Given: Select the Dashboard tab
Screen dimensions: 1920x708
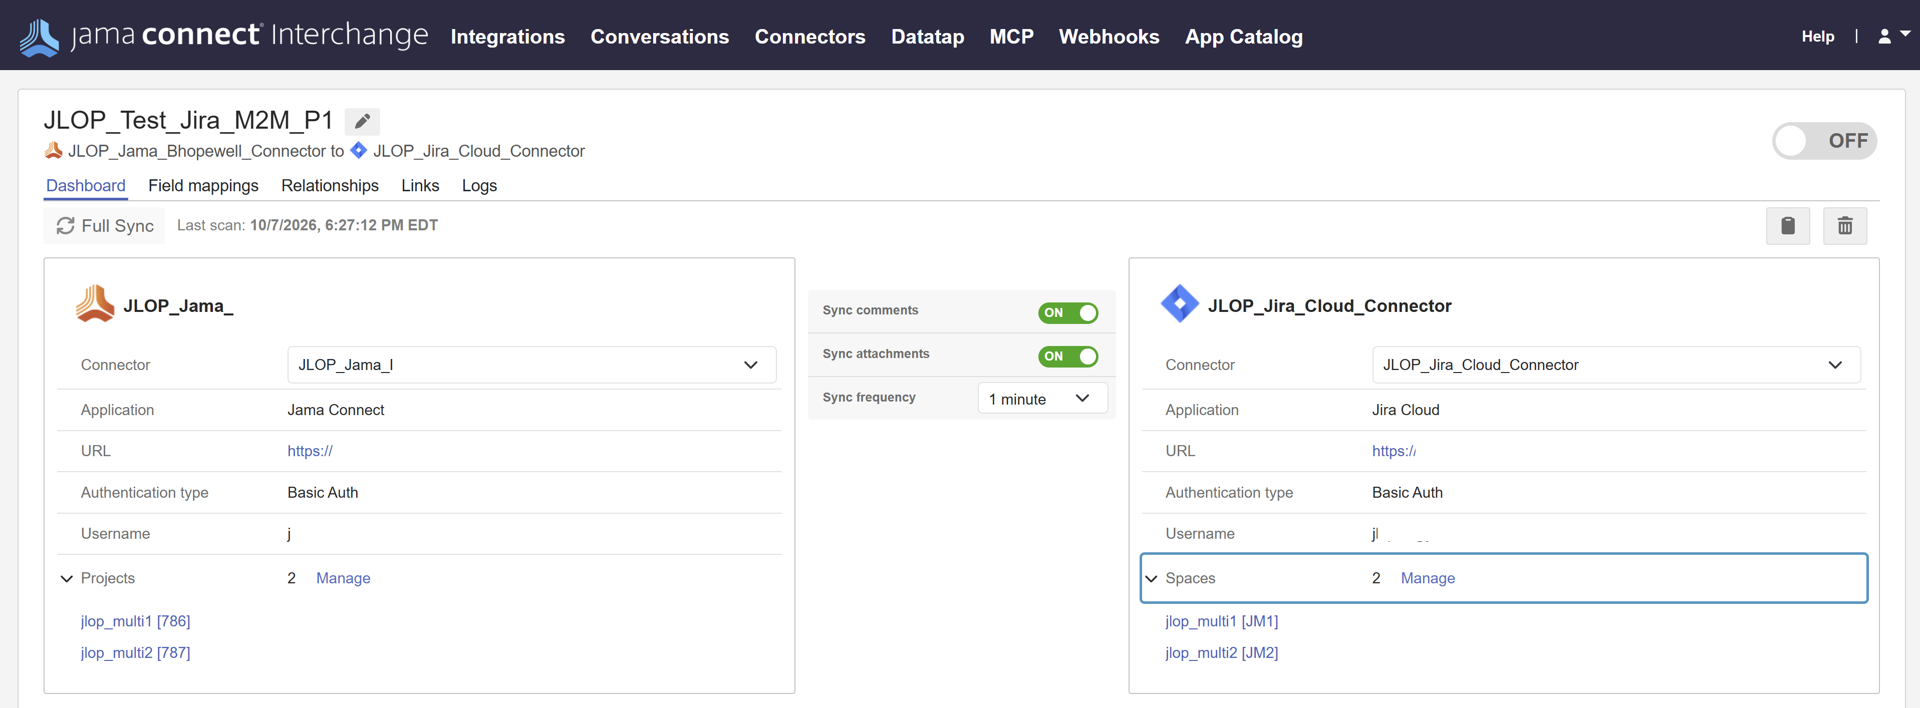Looking at the screenshot, I should [x=86, y=186].
